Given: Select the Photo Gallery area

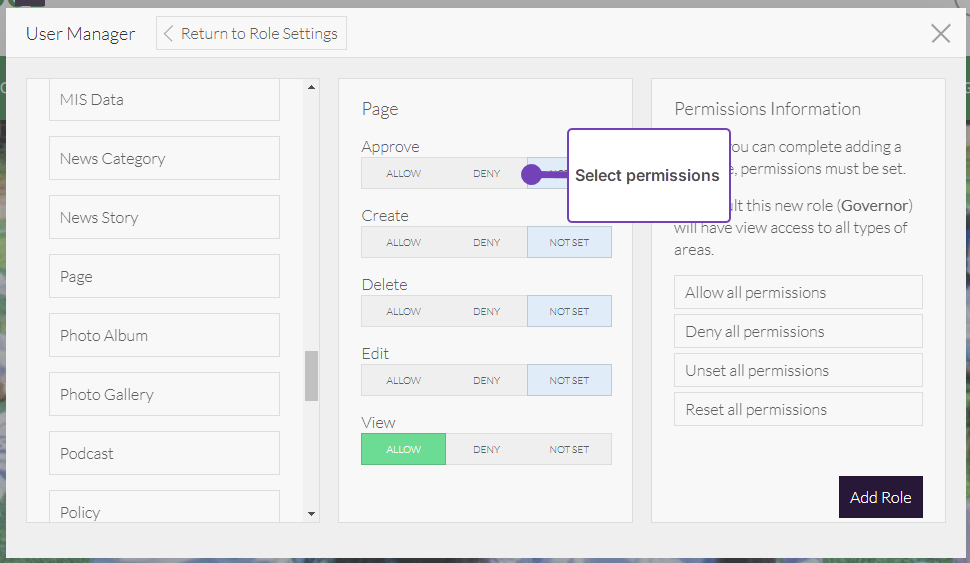Looking at the screenshot, I should [164, 395].
